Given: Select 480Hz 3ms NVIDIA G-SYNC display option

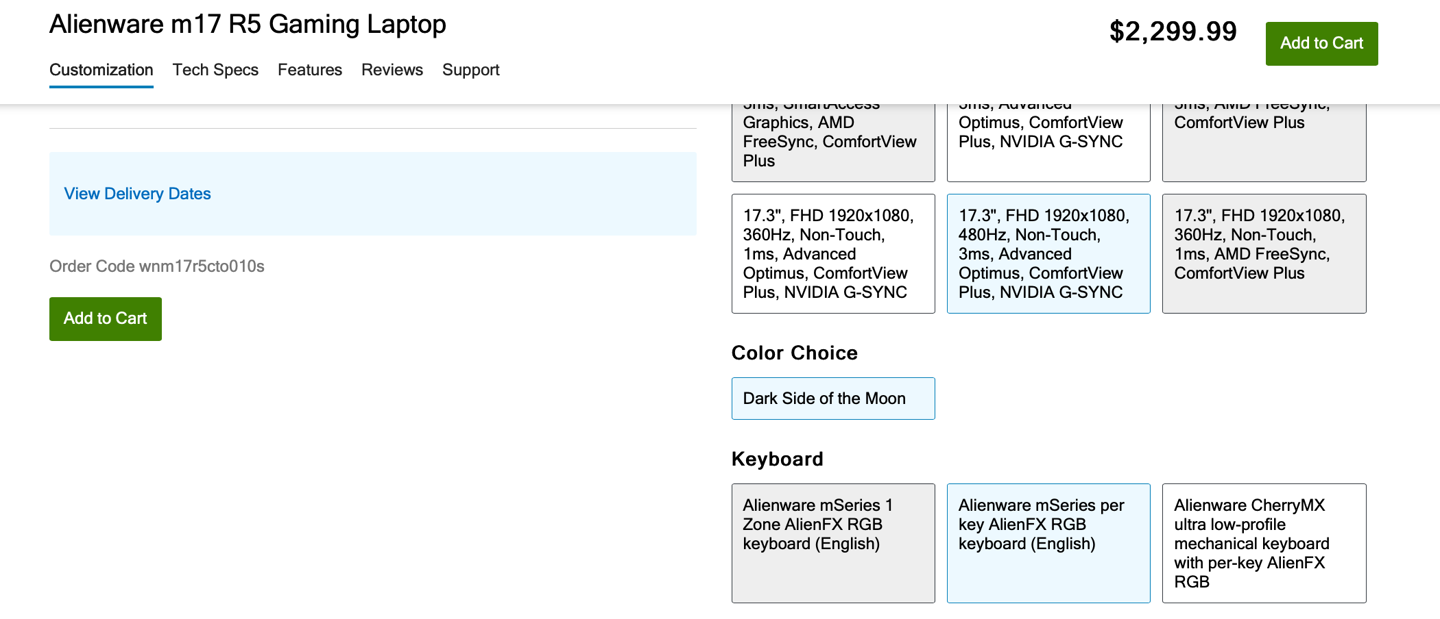Looking at the screenshot, I should coord(1048,254).
